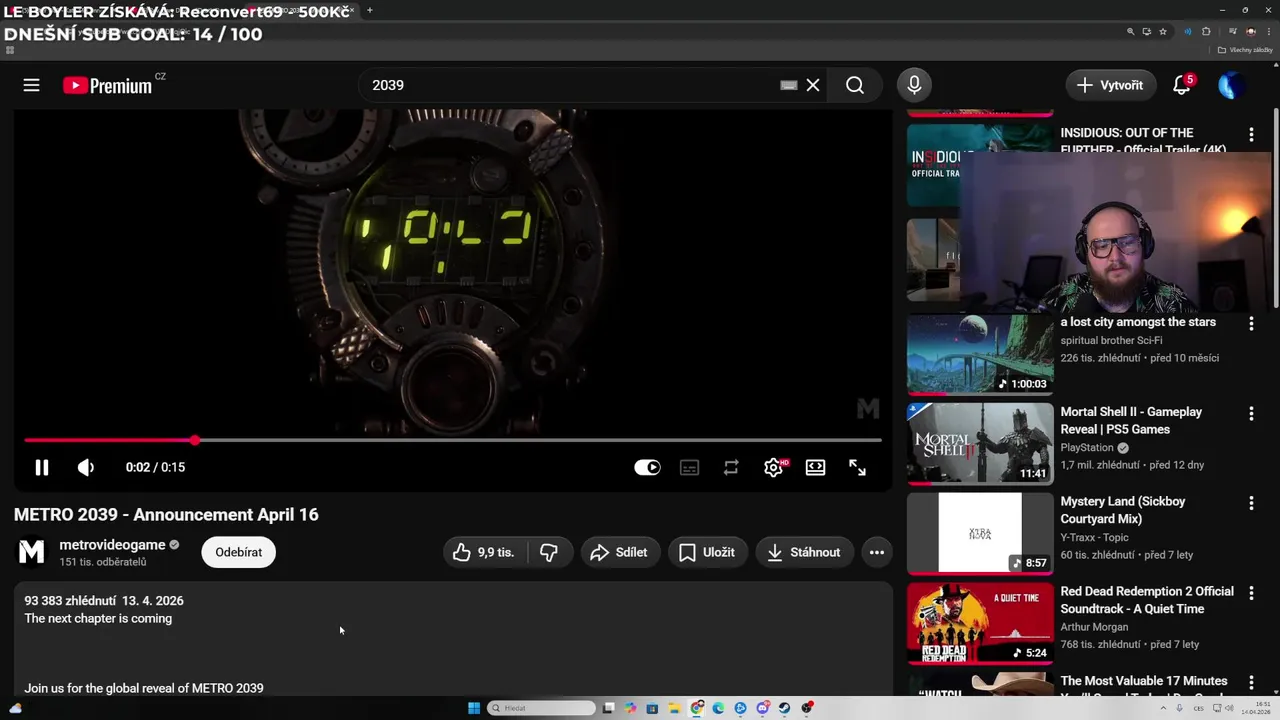Screen dimensions: 1280x720
Task: Pause the video
Action: pos(42,467)
